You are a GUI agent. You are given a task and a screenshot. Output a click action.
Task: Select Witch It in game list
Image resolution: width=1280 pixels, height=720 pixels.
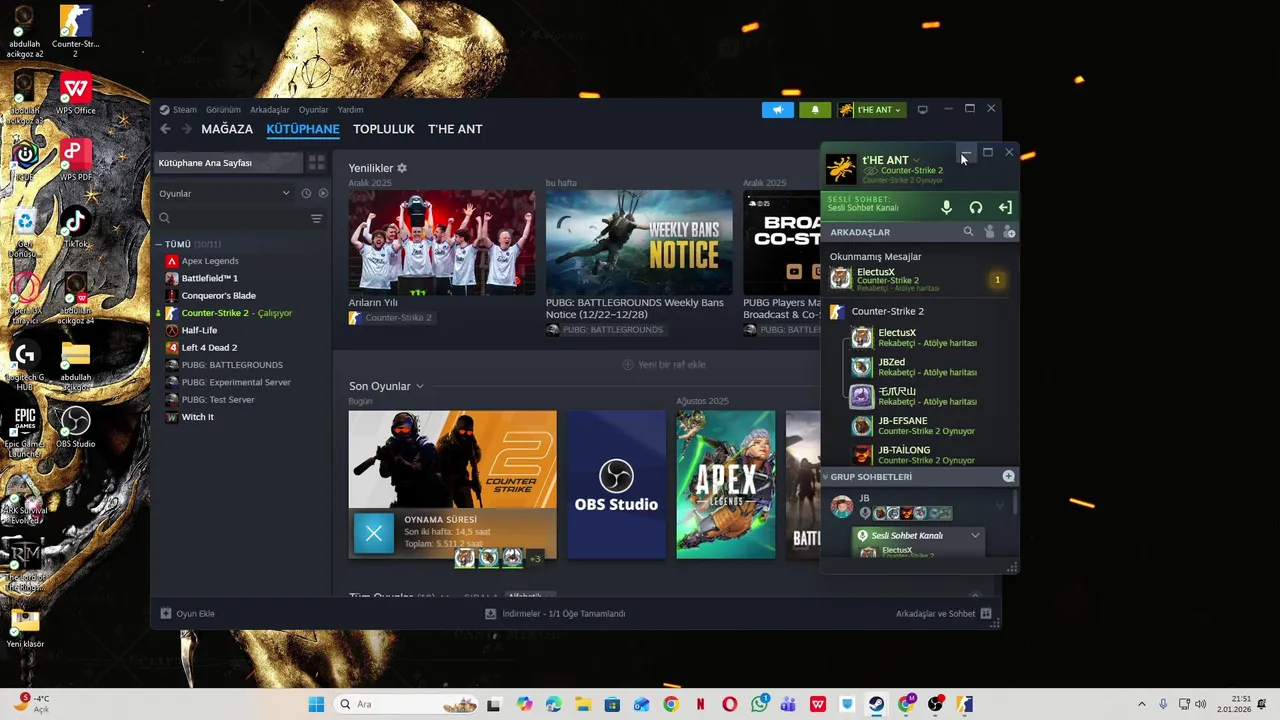click(x=197, y=417)
